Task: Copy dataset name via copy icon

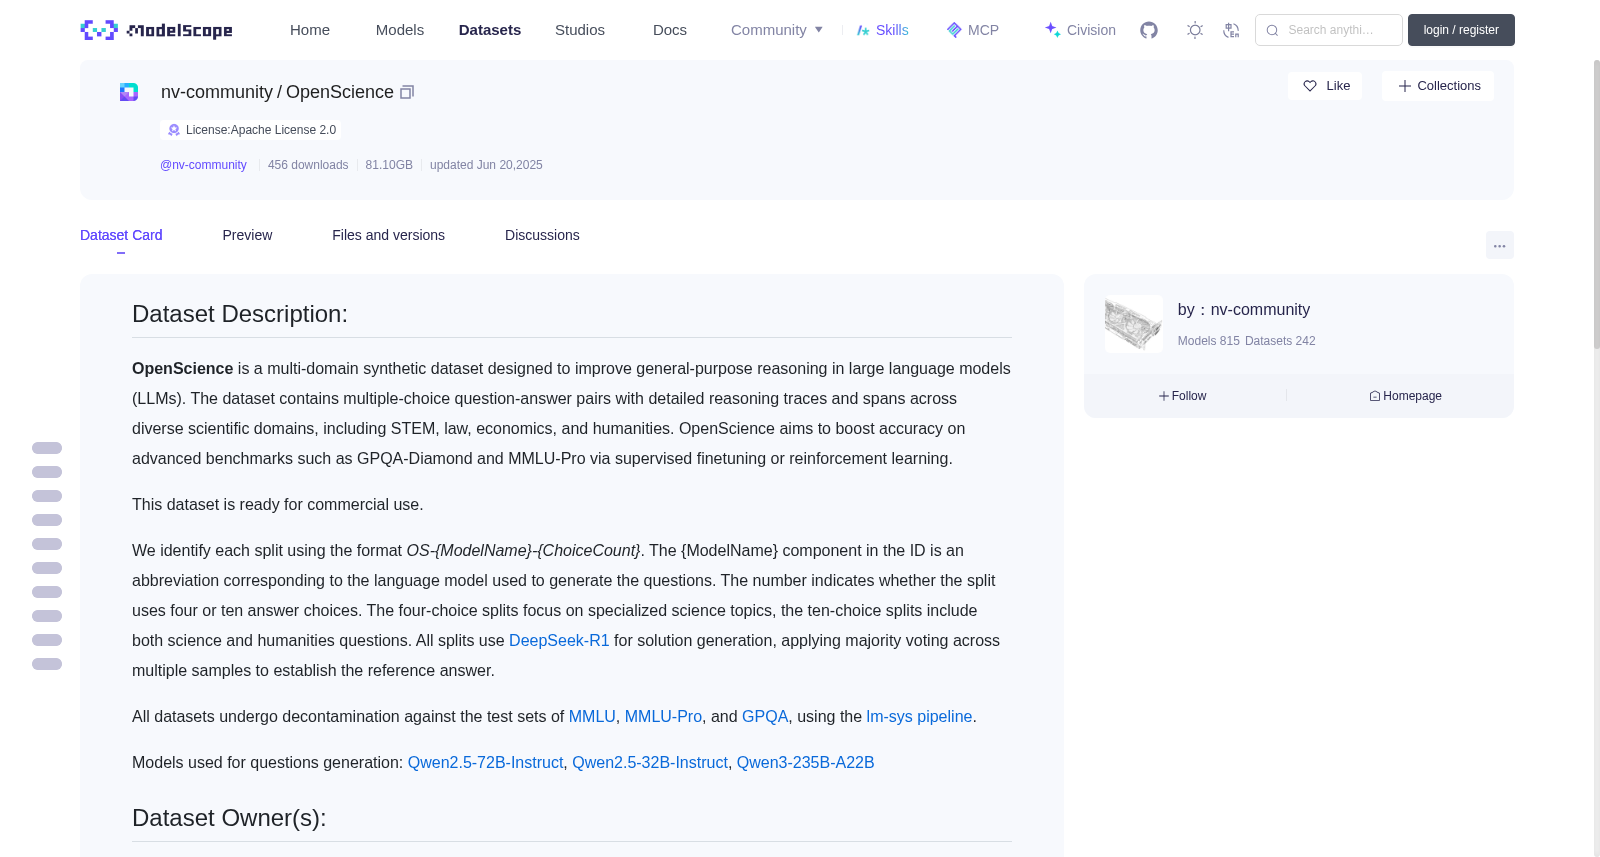Action: [407, 92]
